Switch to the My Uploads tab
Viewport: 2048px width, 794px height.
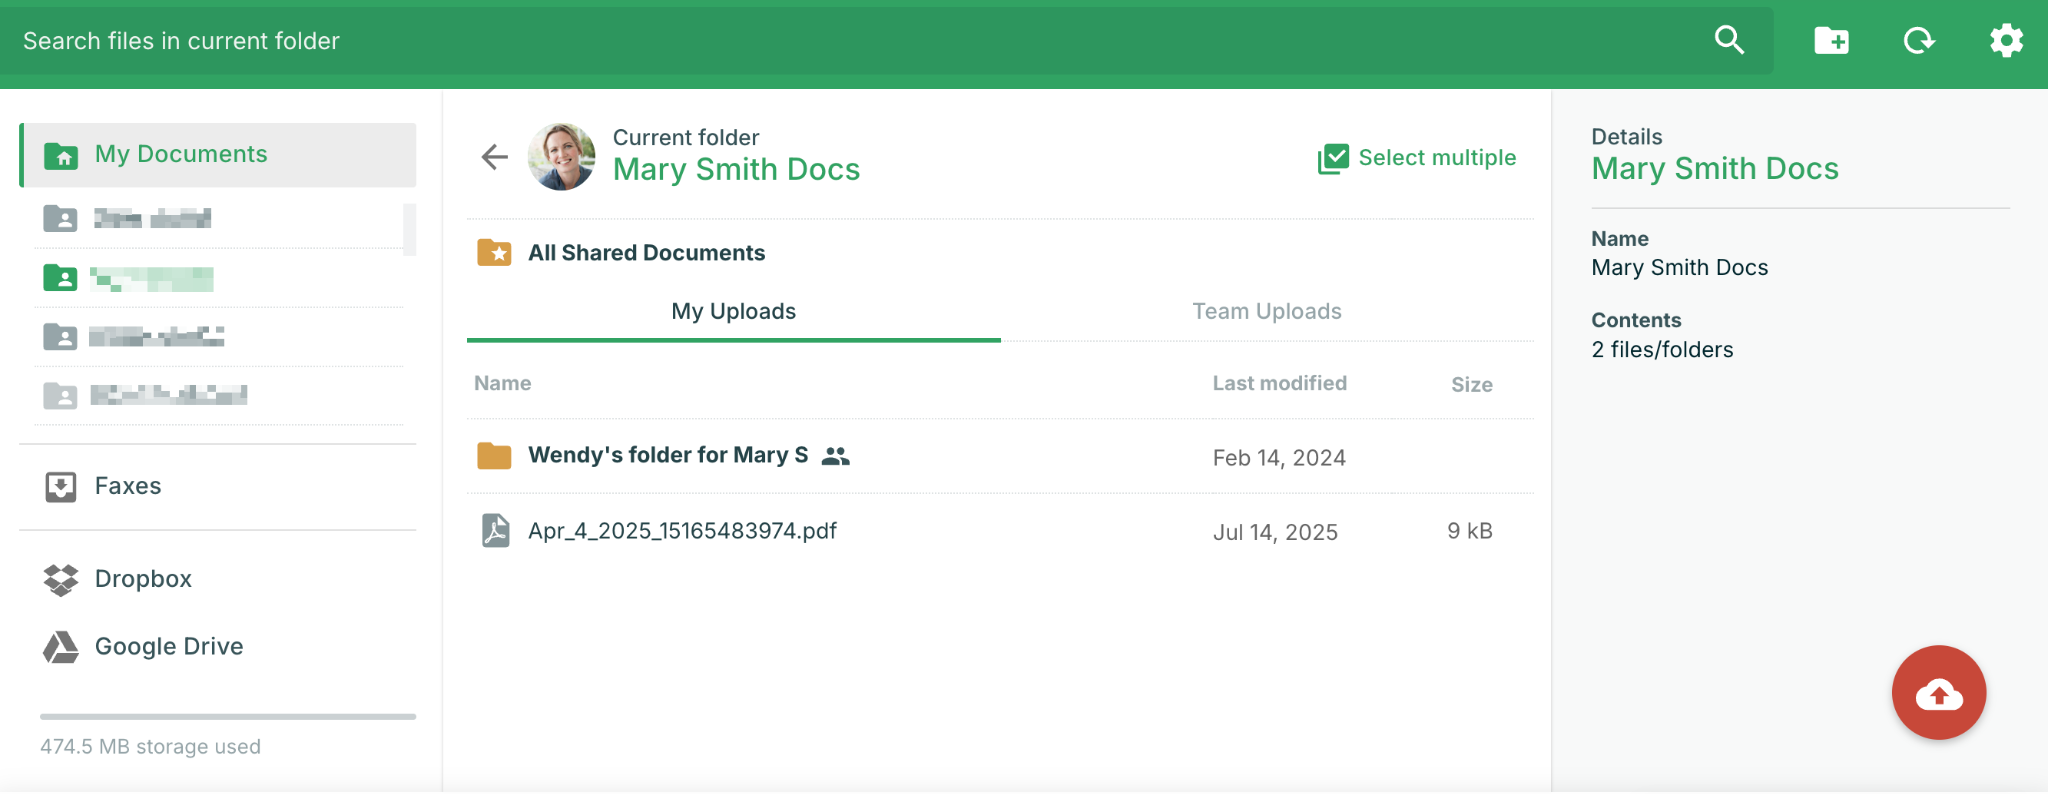point(733,312)
